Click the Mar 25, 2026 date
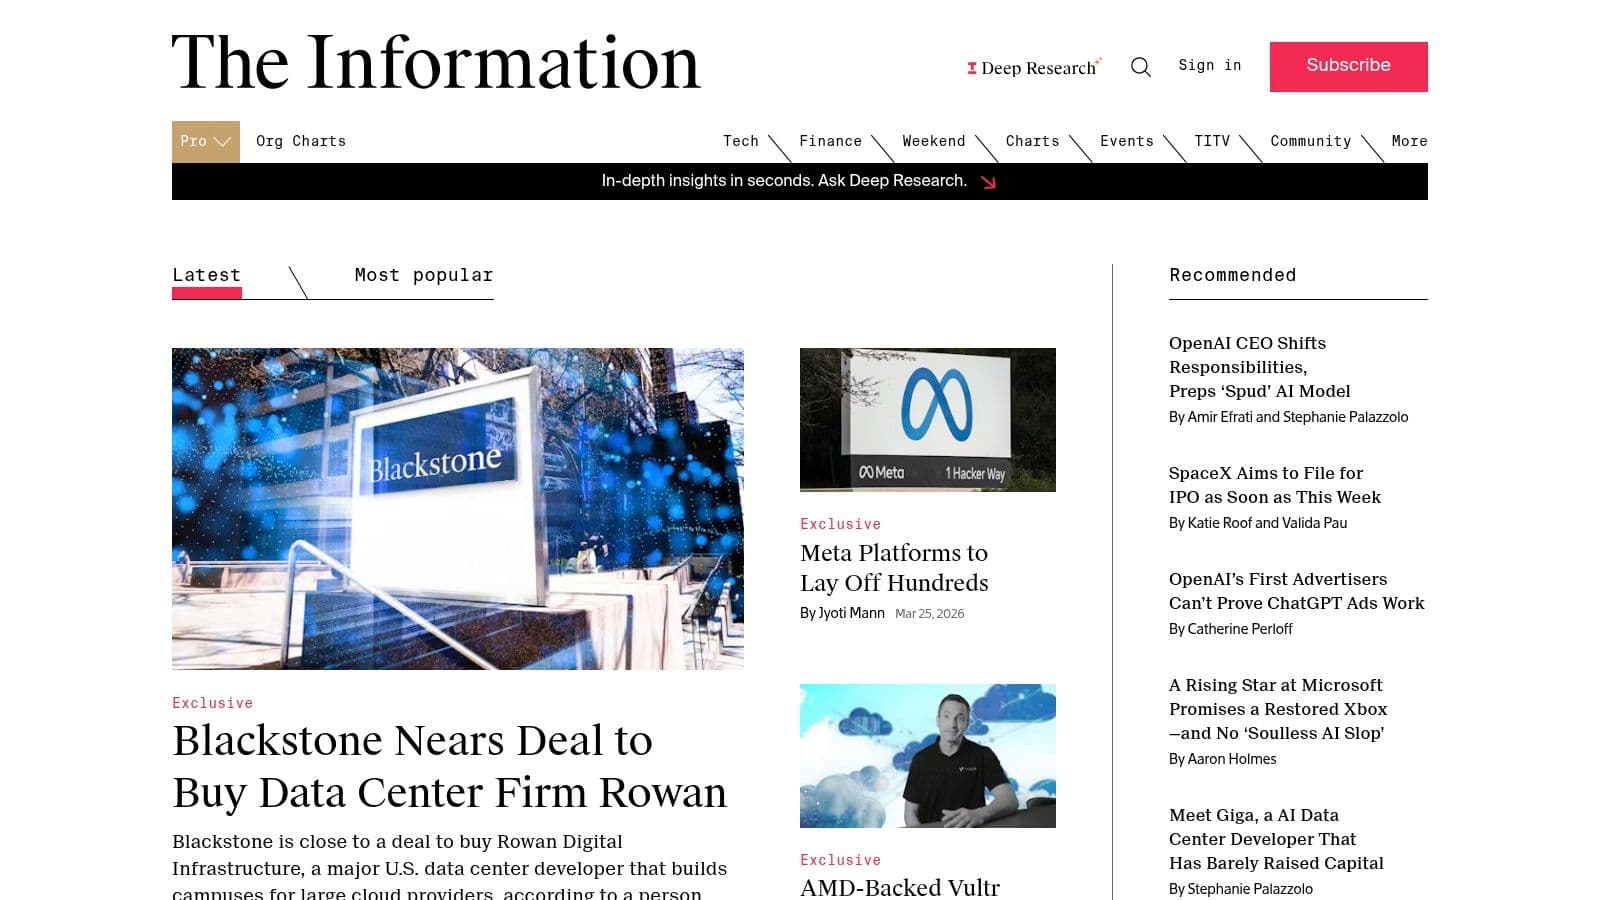This screenshot has width=1600, height=900. [x=930, y=614]
